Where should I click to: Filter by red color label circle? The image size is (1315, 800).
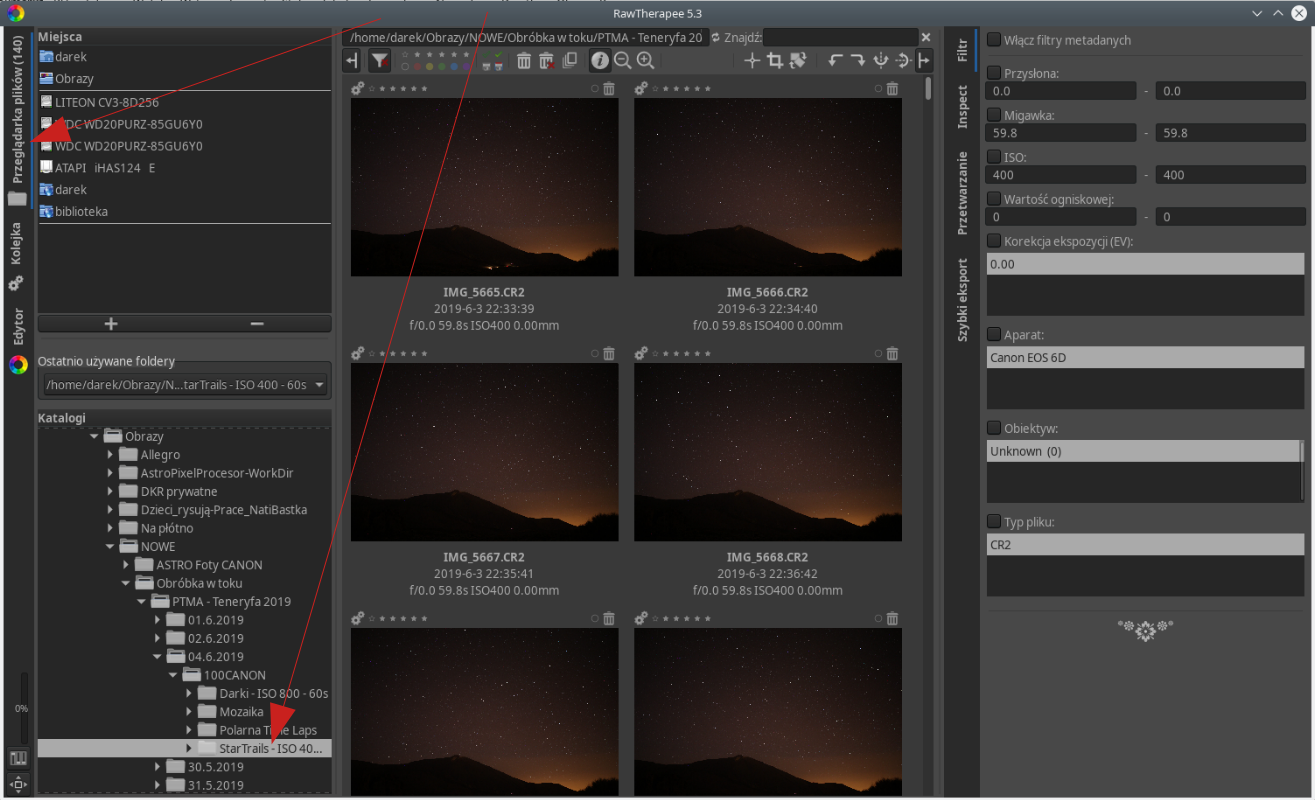point(418,66)
